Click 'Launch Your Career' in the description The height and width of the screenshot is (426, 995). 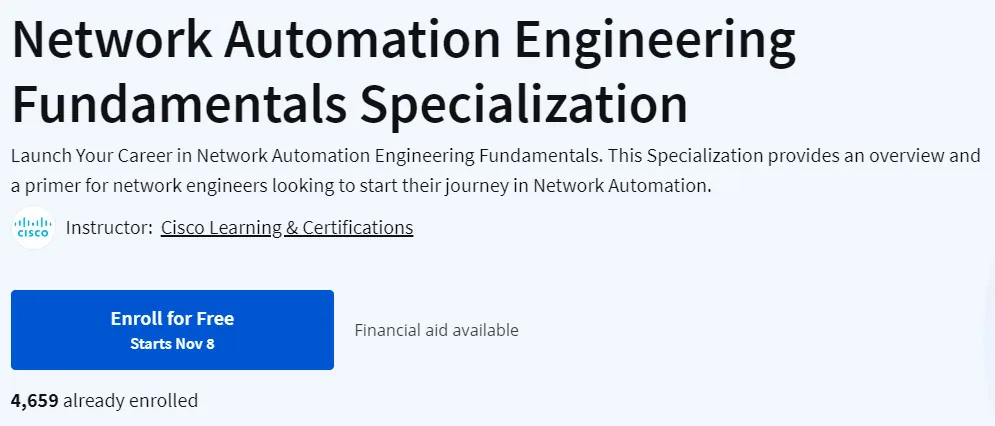101,155
